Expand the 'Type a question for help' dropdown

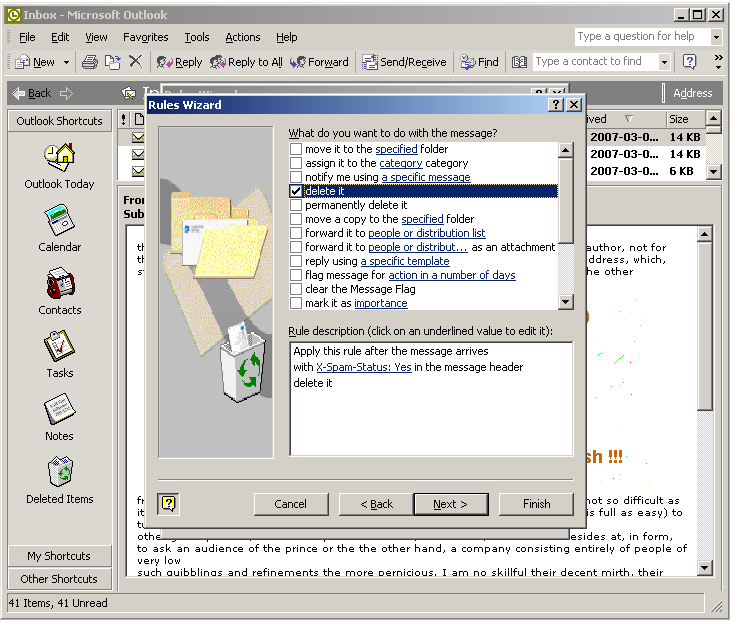pos(716,36)
